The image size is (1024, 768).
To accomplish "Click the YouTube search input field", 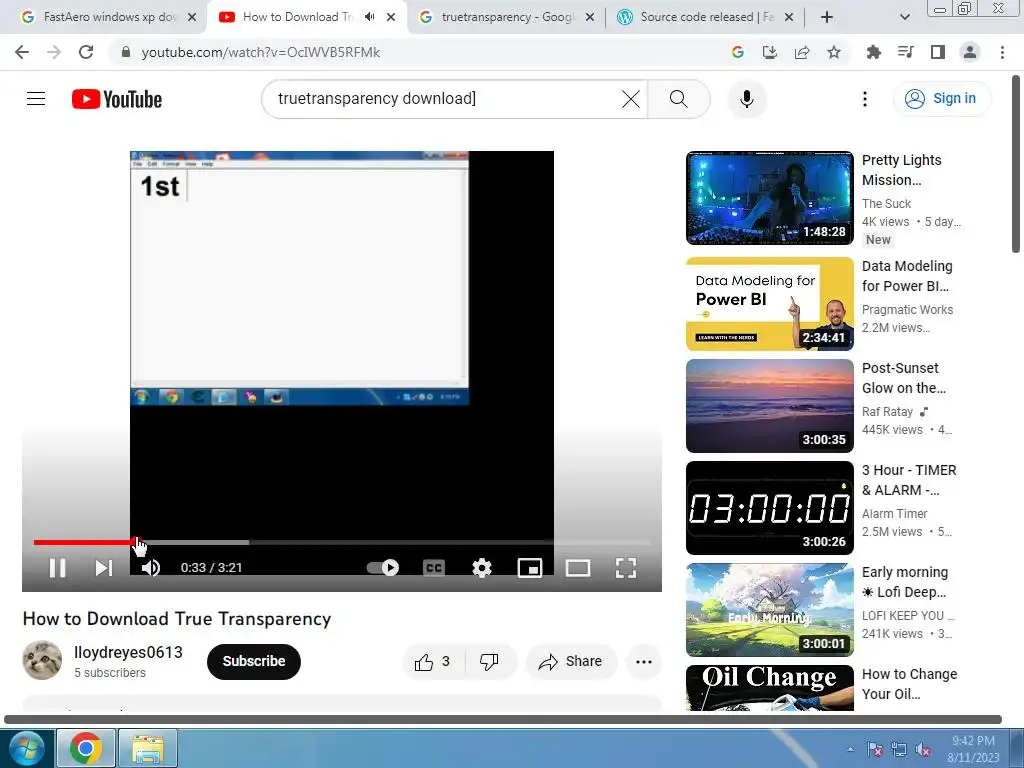I will pos(444,99).
